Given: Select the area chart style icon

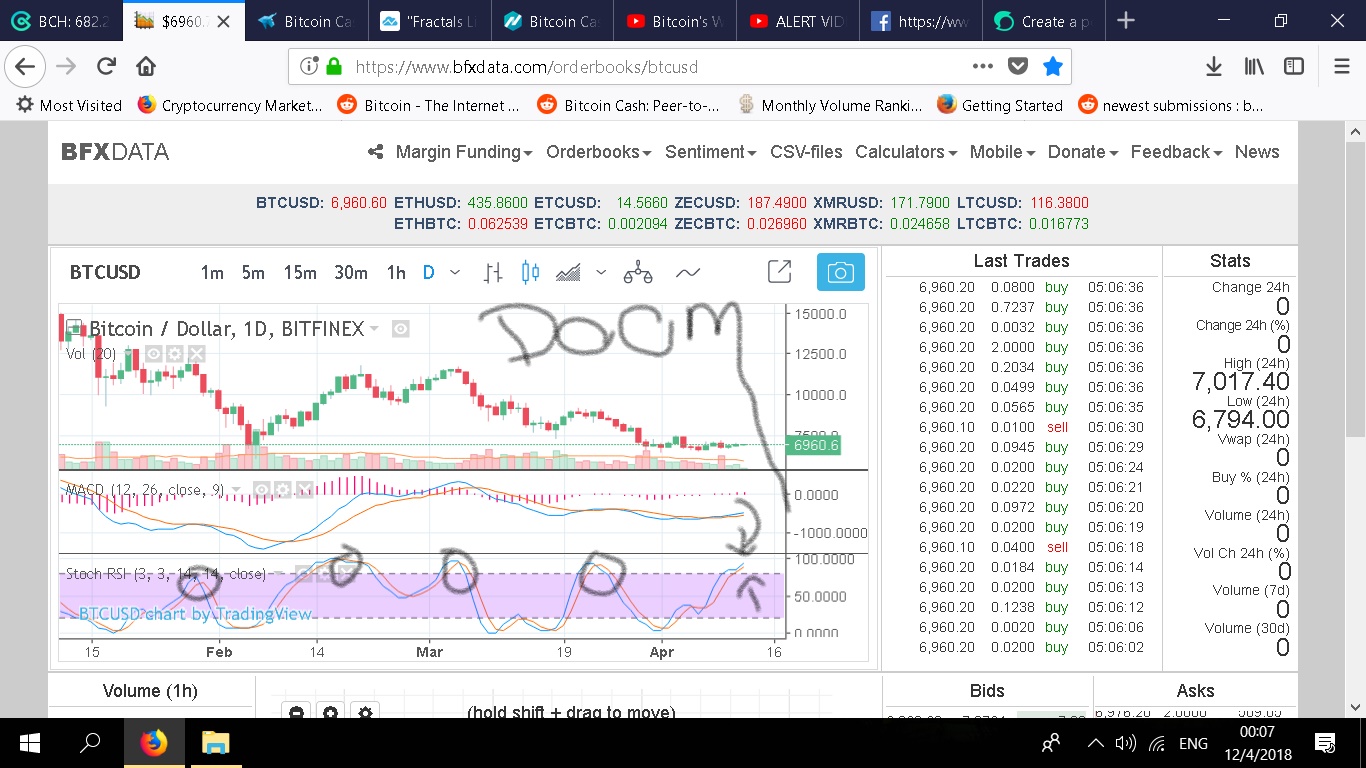Looking at the screenshot, I should (x=569, y=272).
